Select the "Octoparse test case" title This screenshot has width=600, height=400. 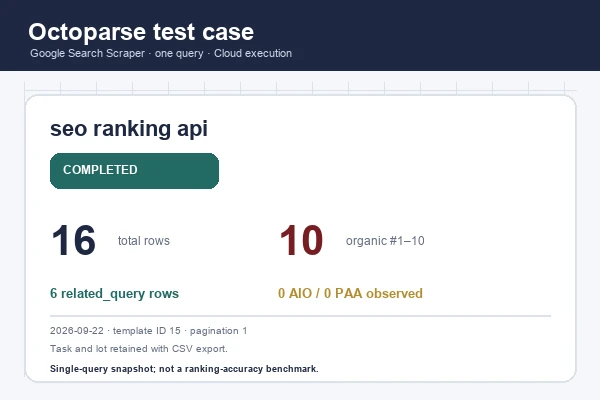pyautogui.click(x=141, y=32)
